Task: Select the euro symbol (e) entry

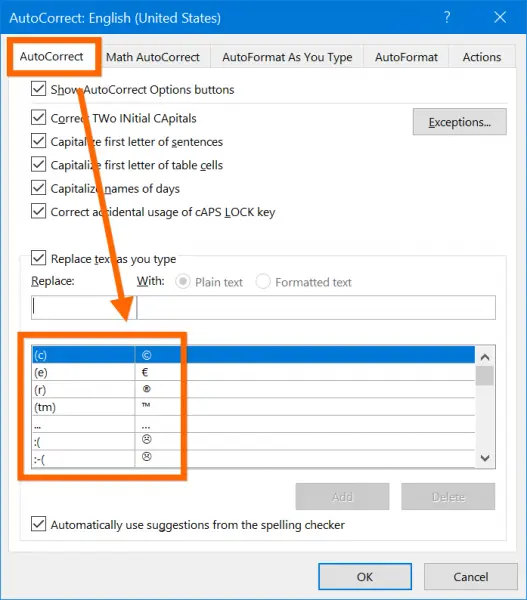Action: click(x=253, y=372)
